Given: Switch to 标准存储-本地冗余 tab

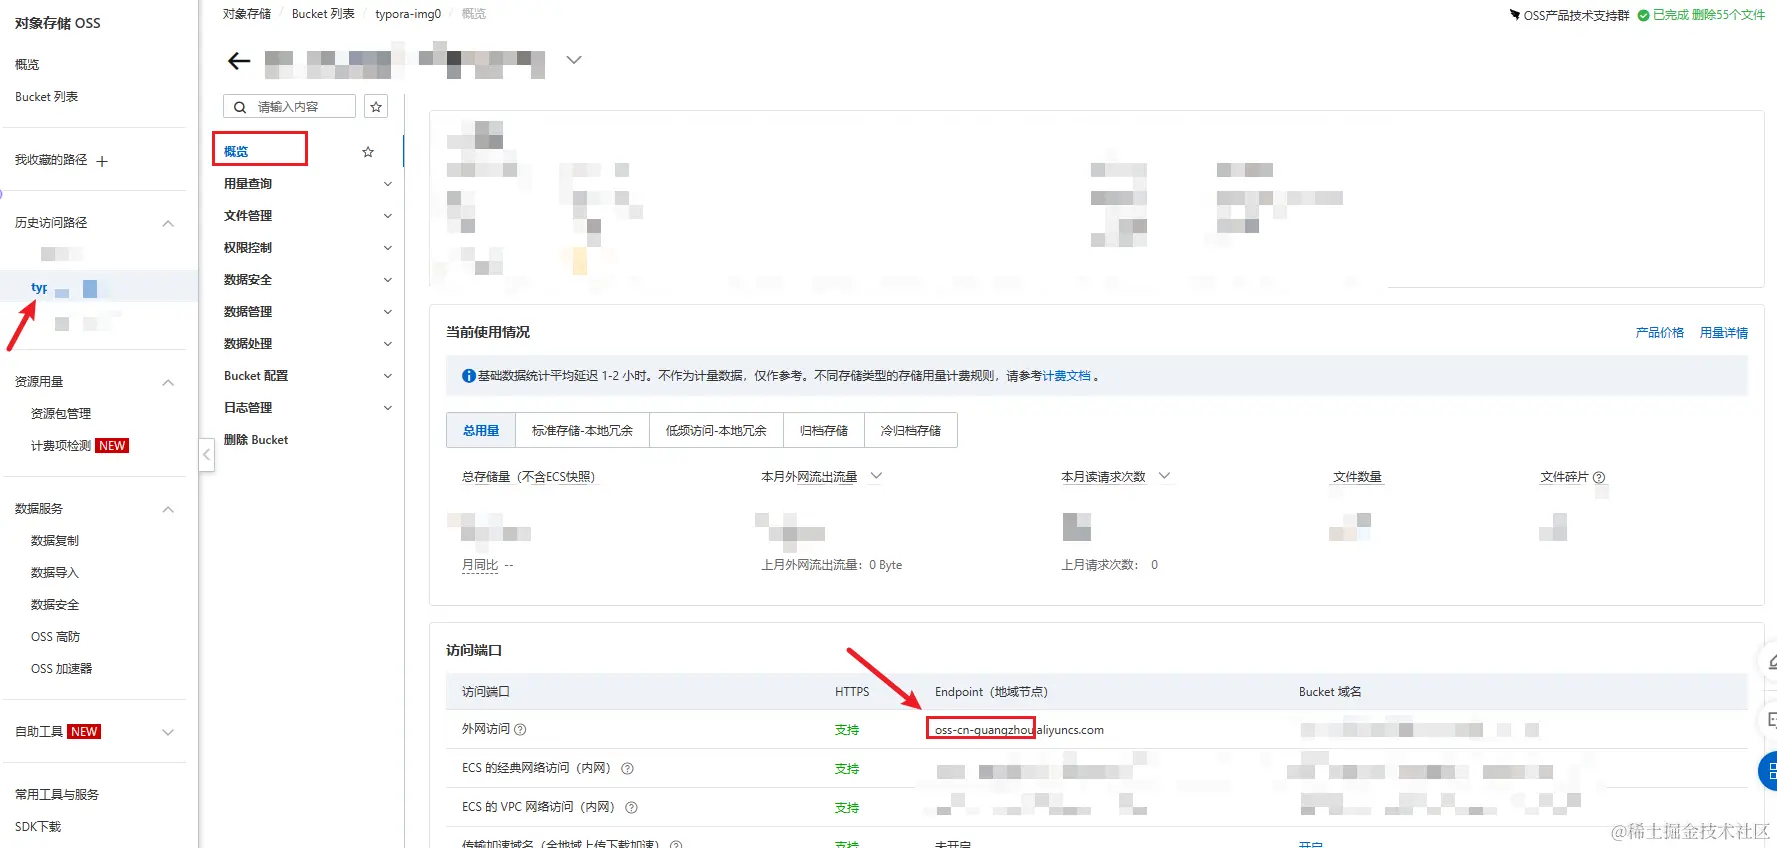Looking at the screenshot, I should click(x=582, y=431).
